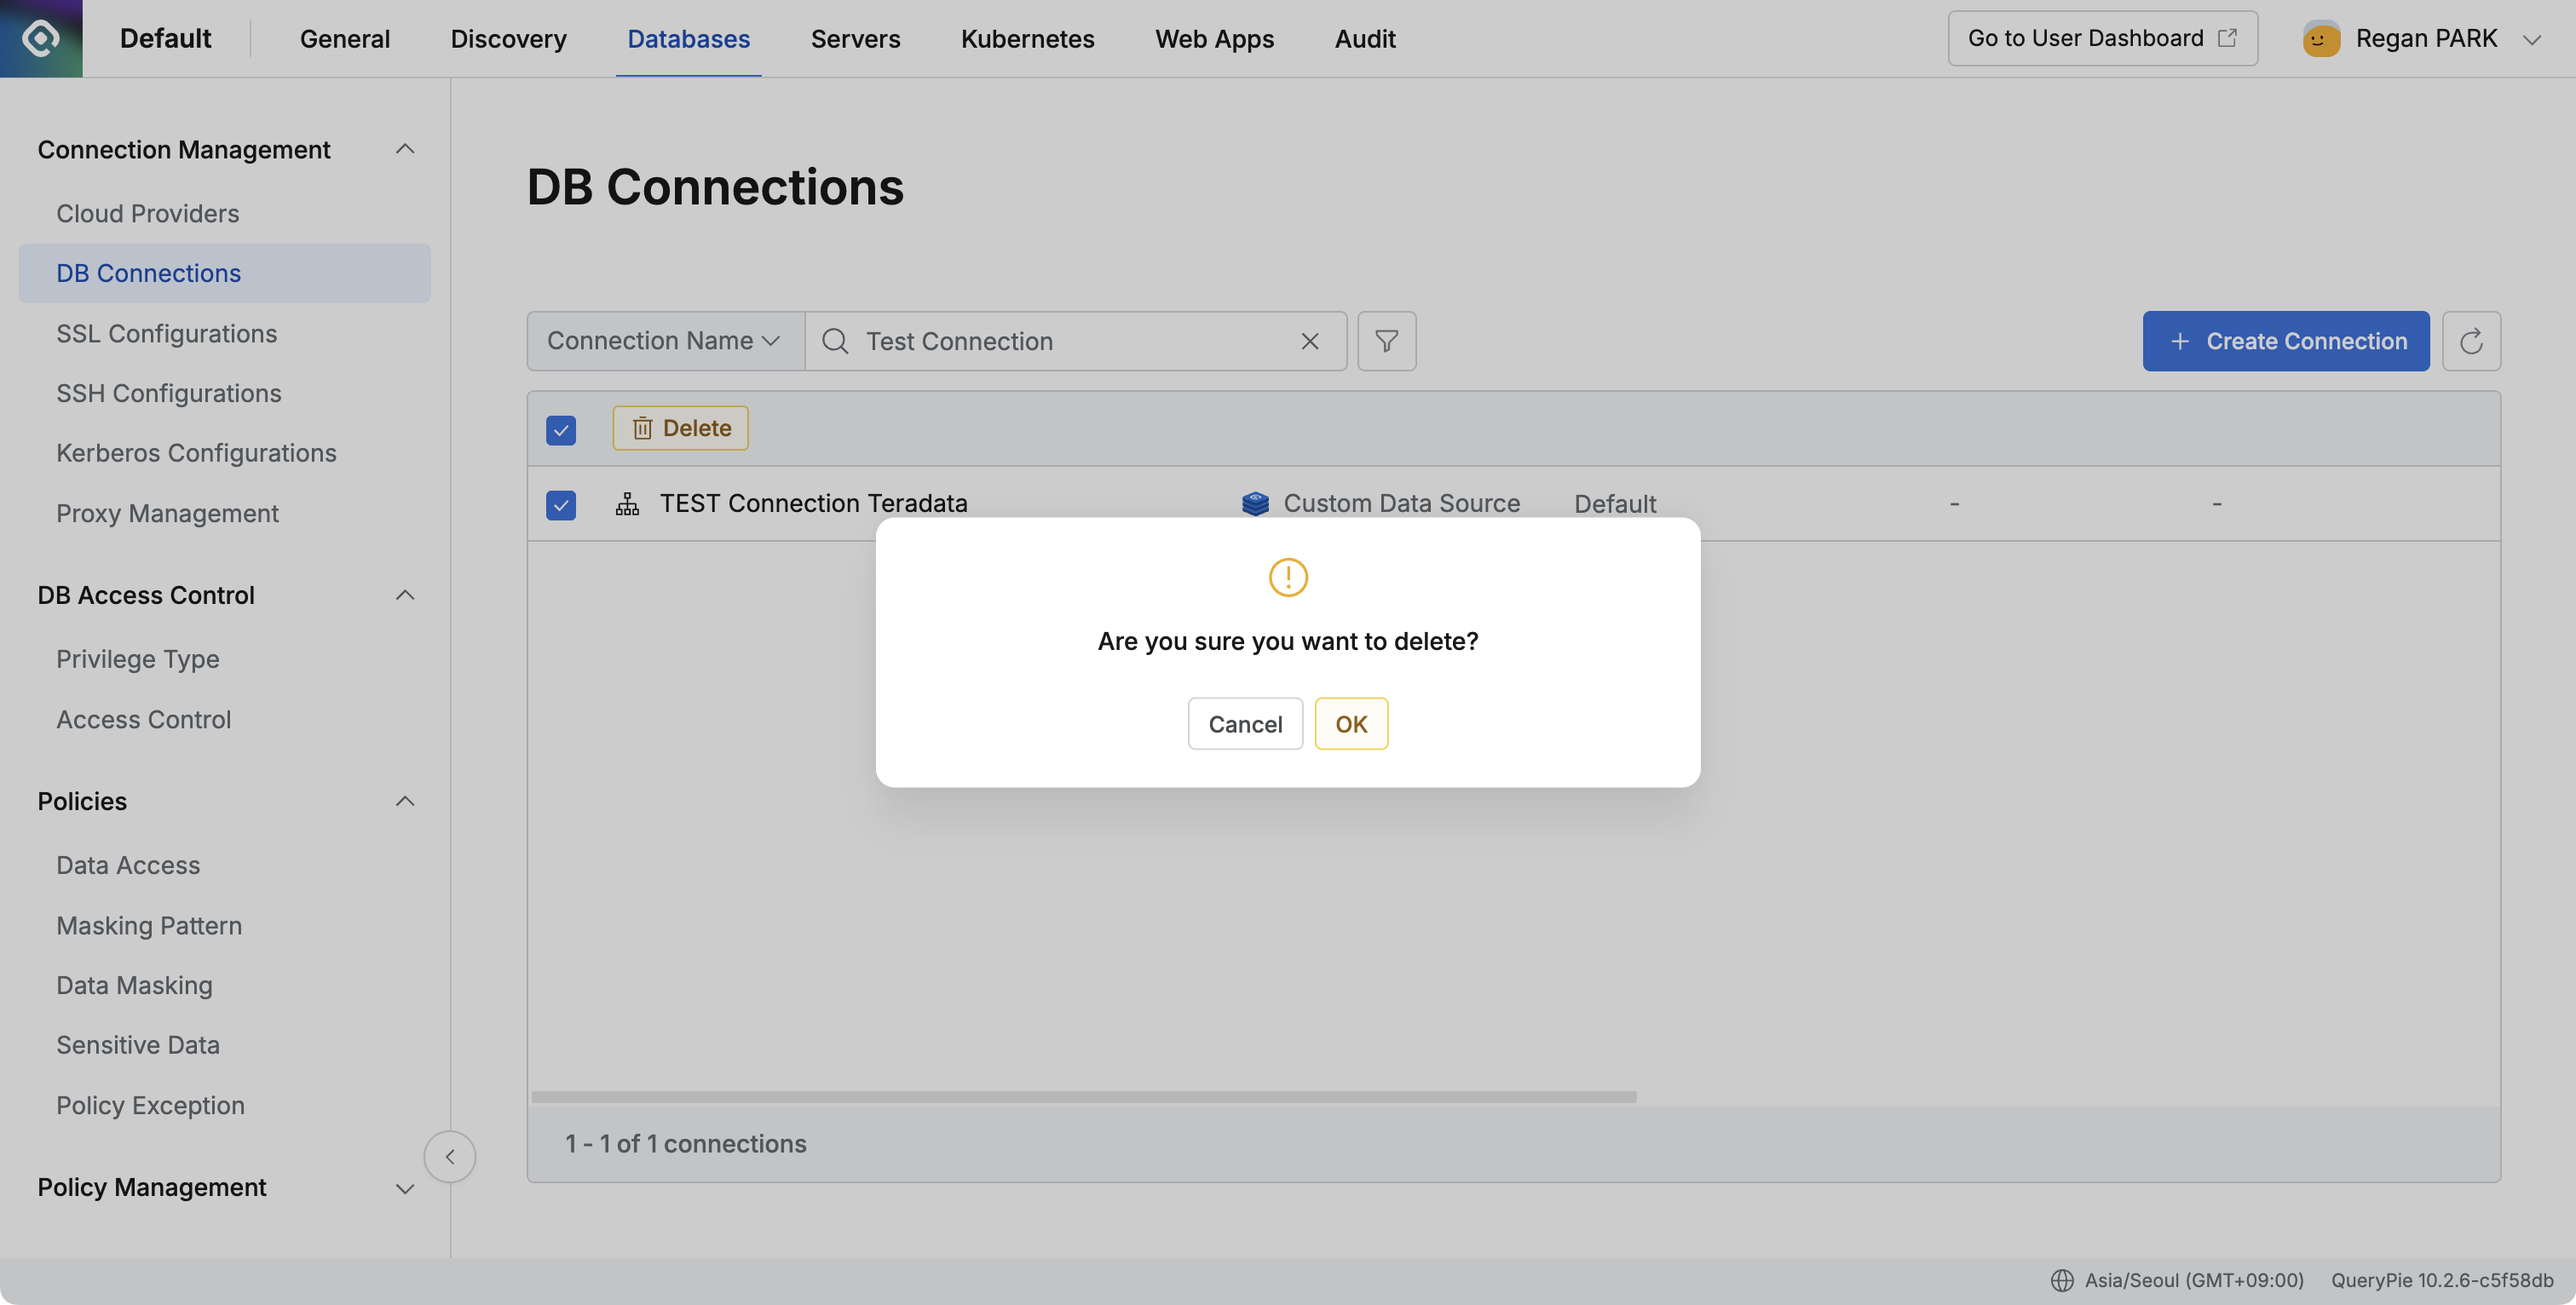Switch to the Servers tab
This screenshot has height=1305, width=2576.
coord(855,38)
